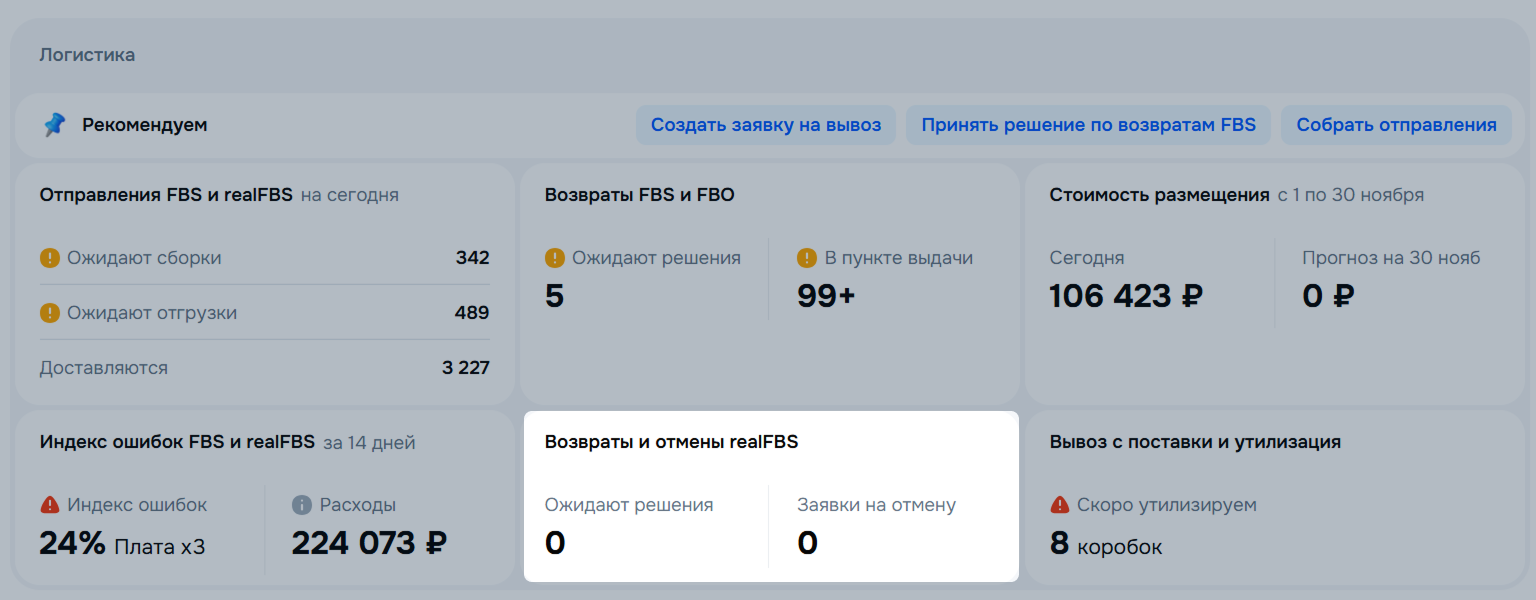Image resolution: width=1536 pixels, height=600 pixels.
Task: Click the pushpin icon beside Рекомендуем
Action: coord(54,125)
